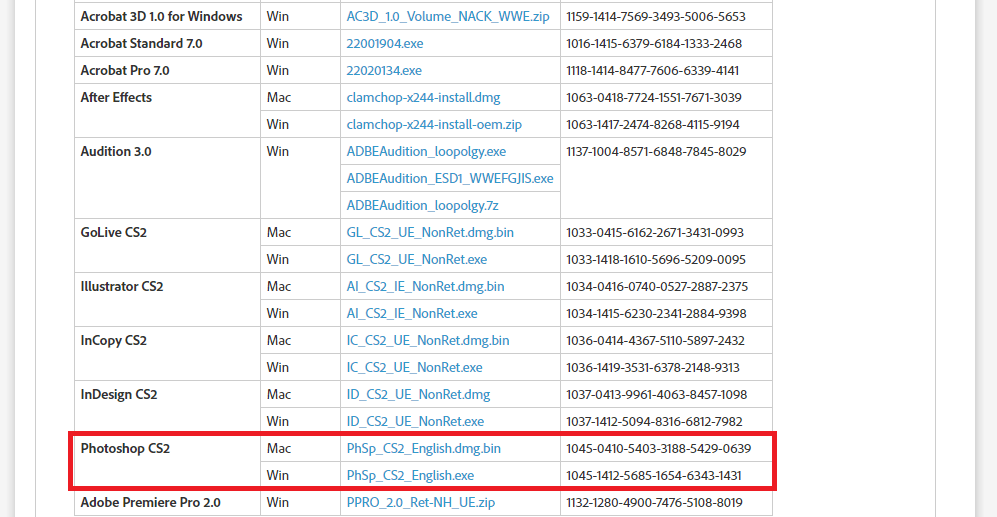This screenshot has width=997, height=517.
Task: Download IC_CS2_UE_NonRet.exe for Windows
Action: (x=414, y=368)
